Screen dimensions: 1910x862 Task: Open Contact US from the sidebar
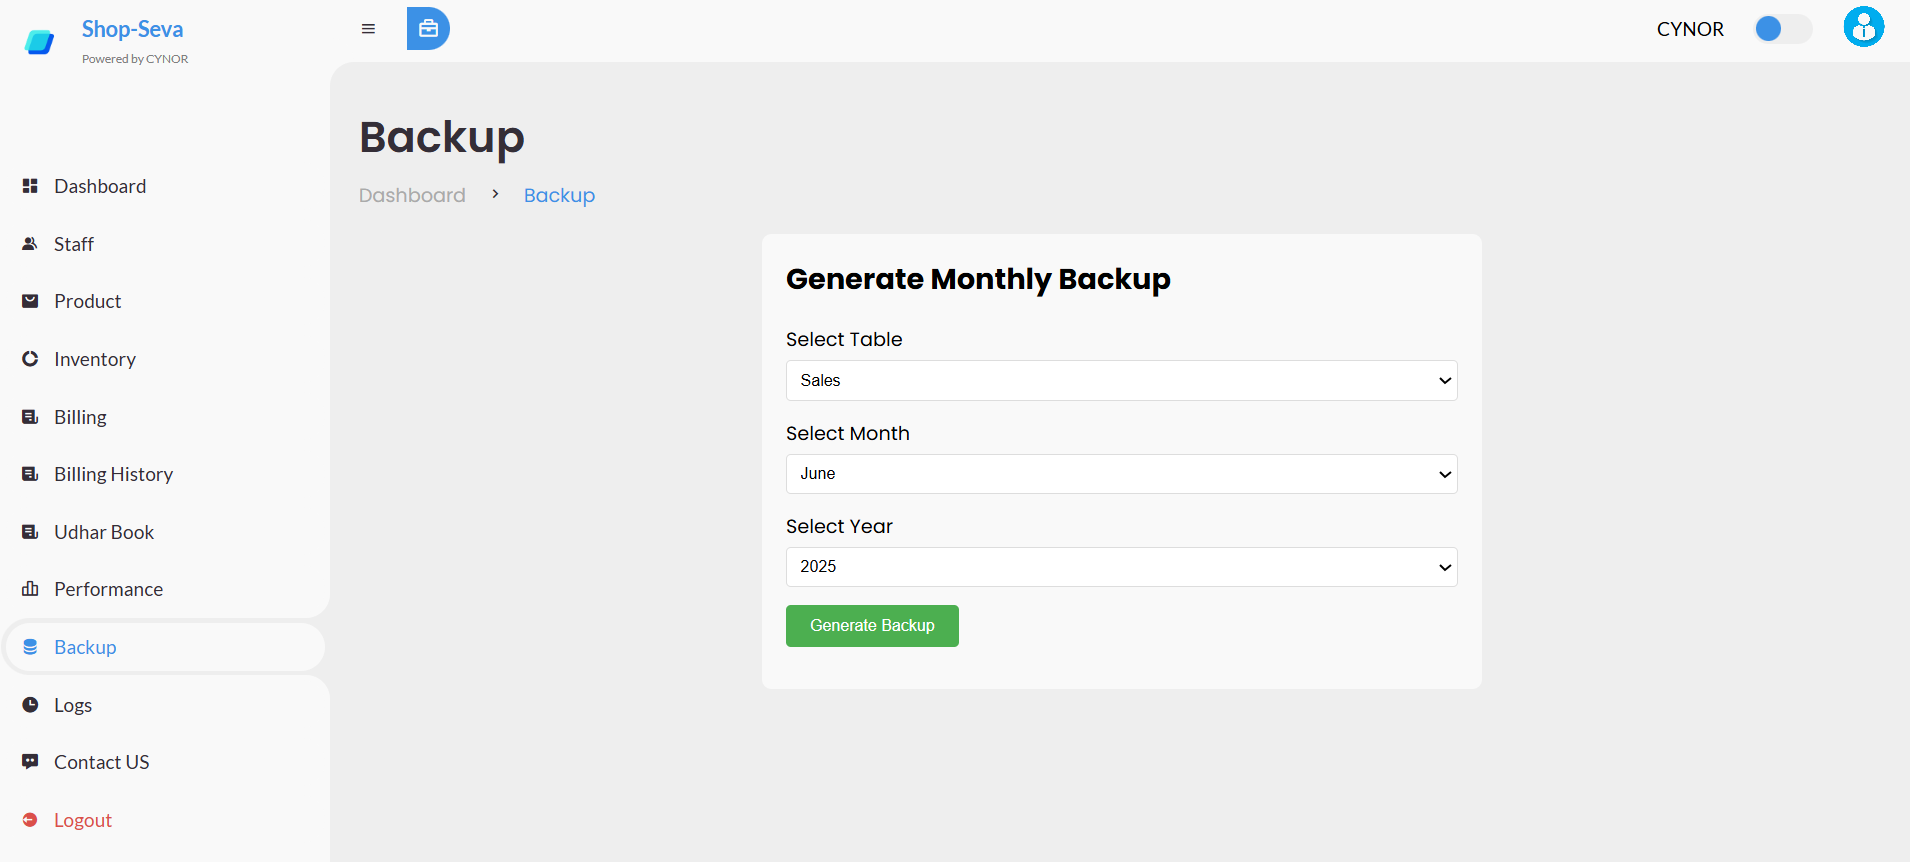(101, 762)
